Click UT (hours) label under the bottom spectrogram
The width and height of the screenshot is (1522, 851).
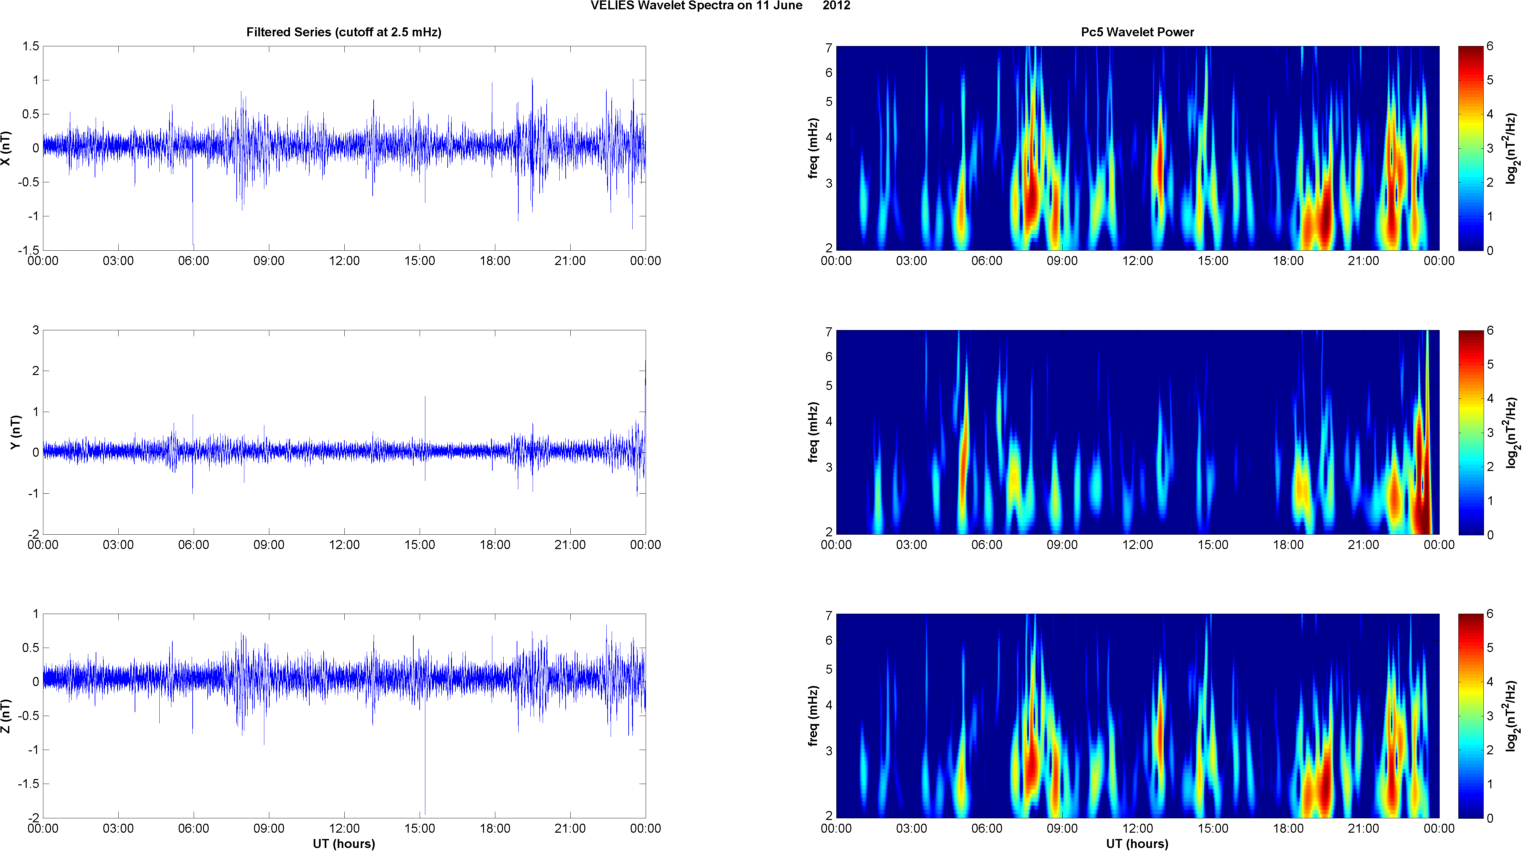[1137, 843]
